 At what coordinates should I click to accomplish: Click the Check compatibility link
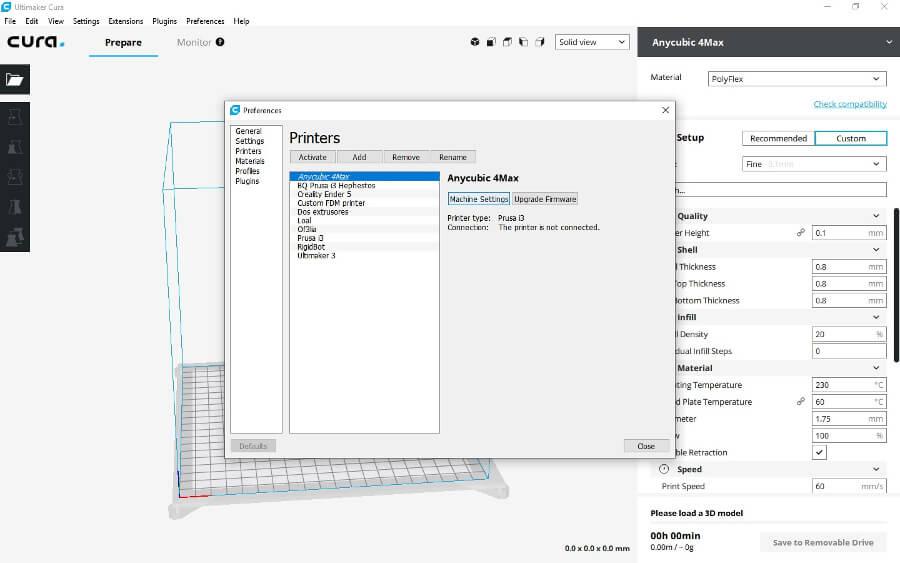(849, 104)
